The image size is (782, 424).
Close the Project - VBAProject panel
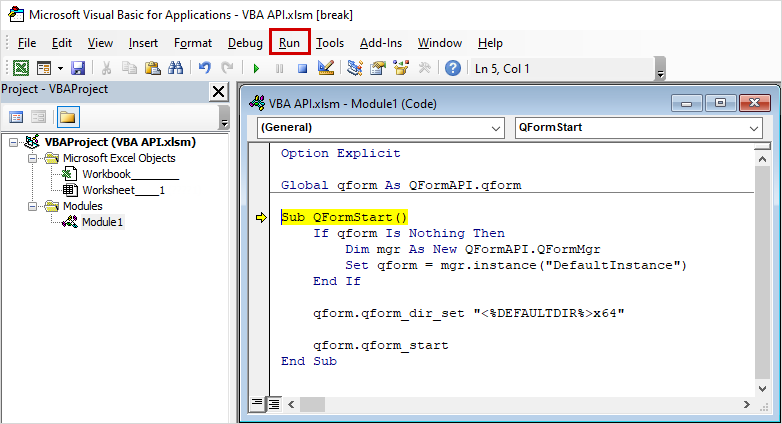coord(218,92)
